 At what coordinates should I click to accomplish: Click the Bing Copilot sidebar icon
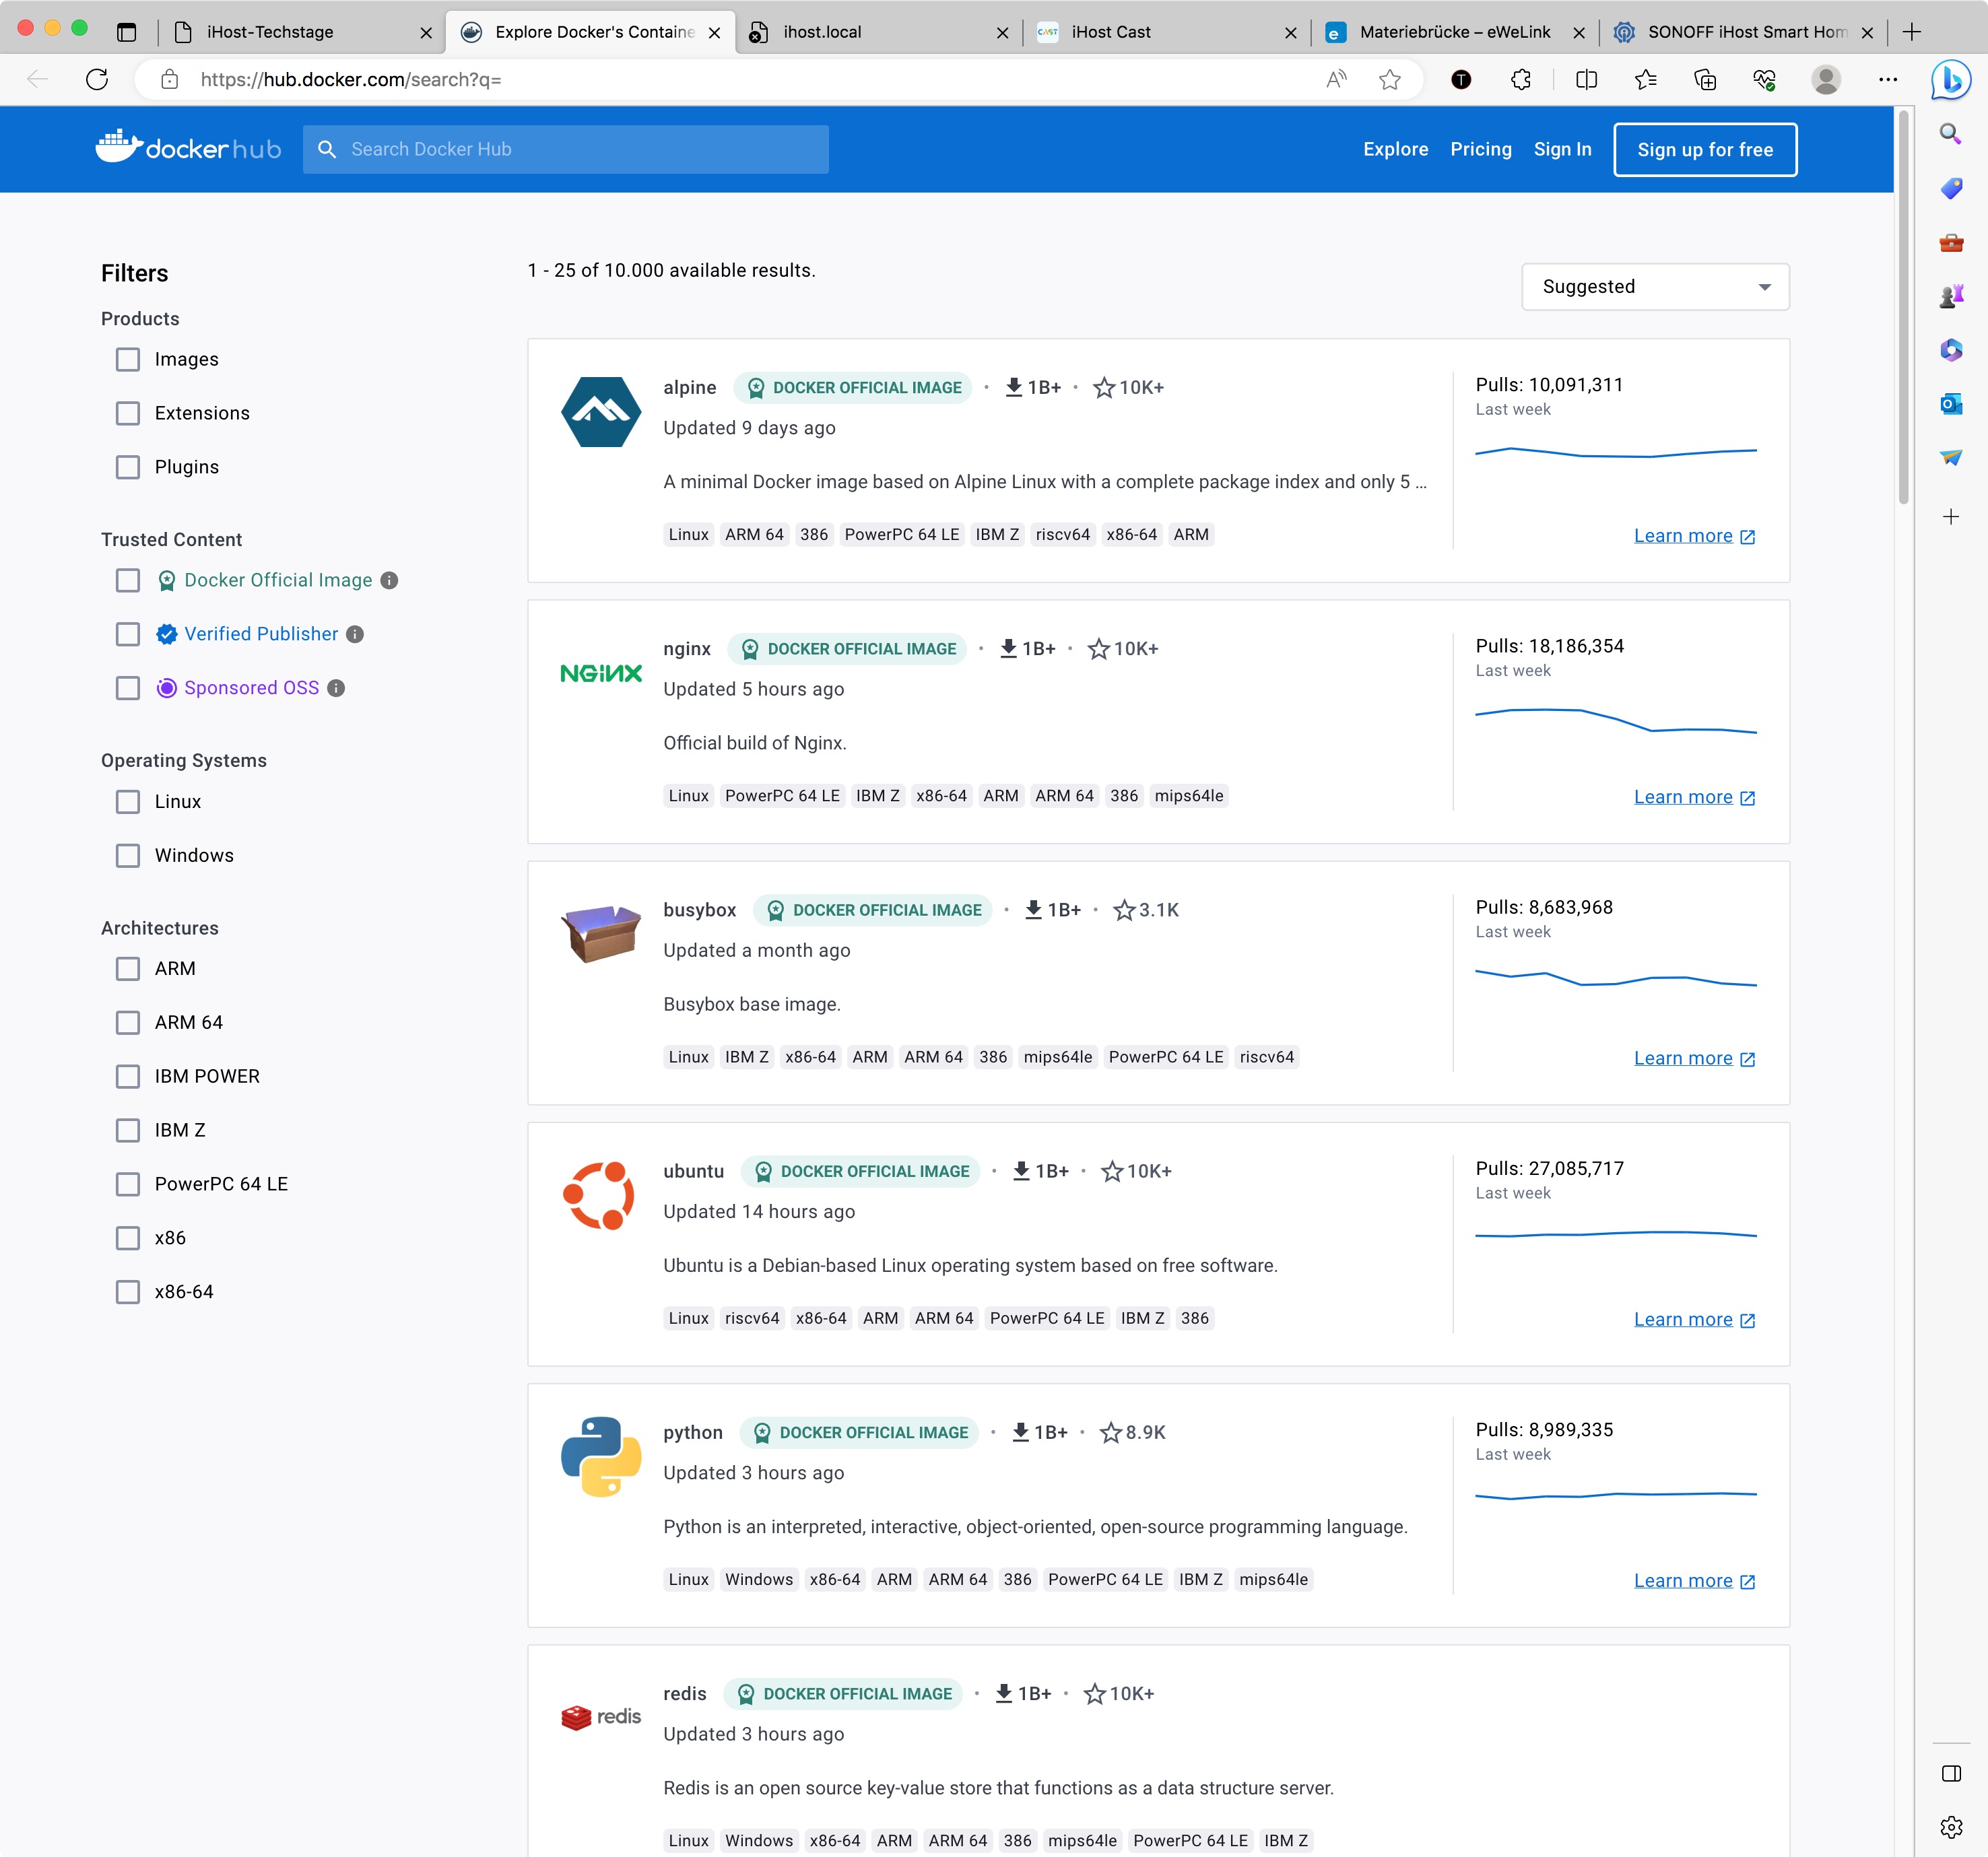click(x=1951, y=80)
